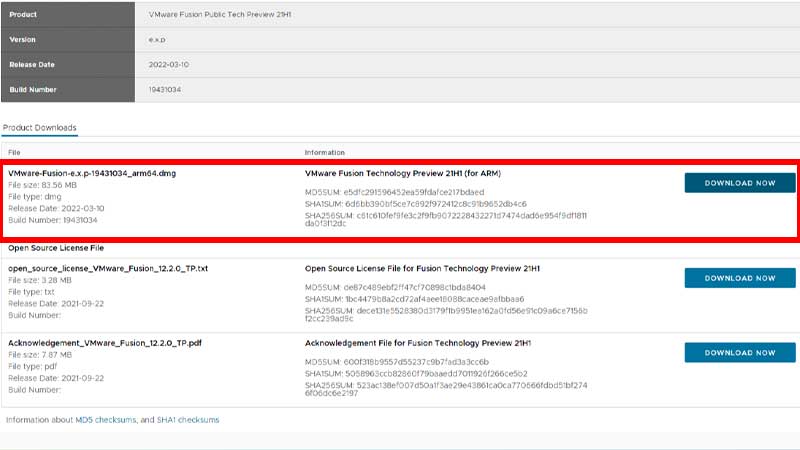Click the MD5SUM value of the dmg file
Viewport: 800px width, 450px height.
coord(414,192)
